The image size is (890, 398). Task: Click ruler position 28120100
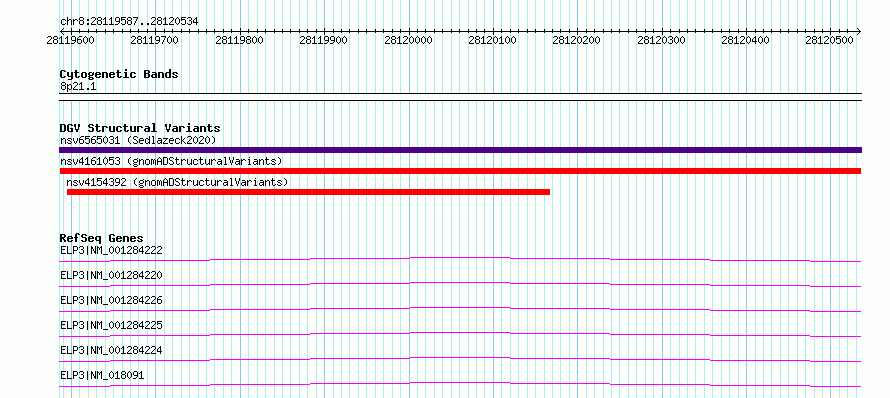[x=492, y=40]
